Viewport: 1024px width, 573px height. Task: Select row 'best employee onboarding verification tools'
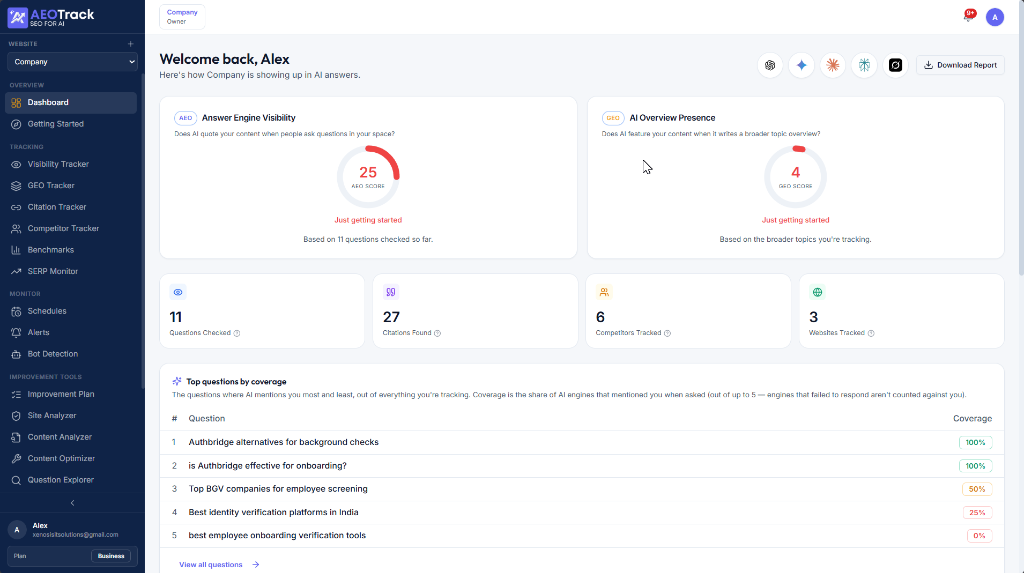coord(582,536)
